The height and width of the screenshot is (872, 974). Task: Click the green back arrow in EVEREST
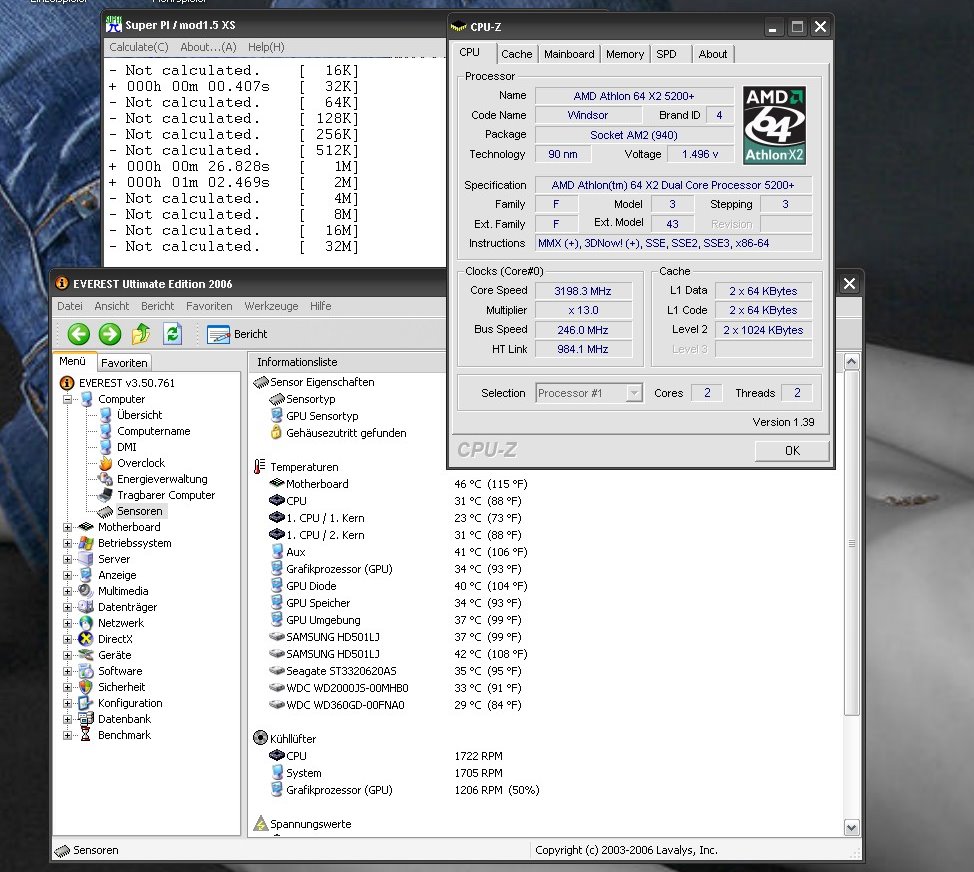click(79, 334)
